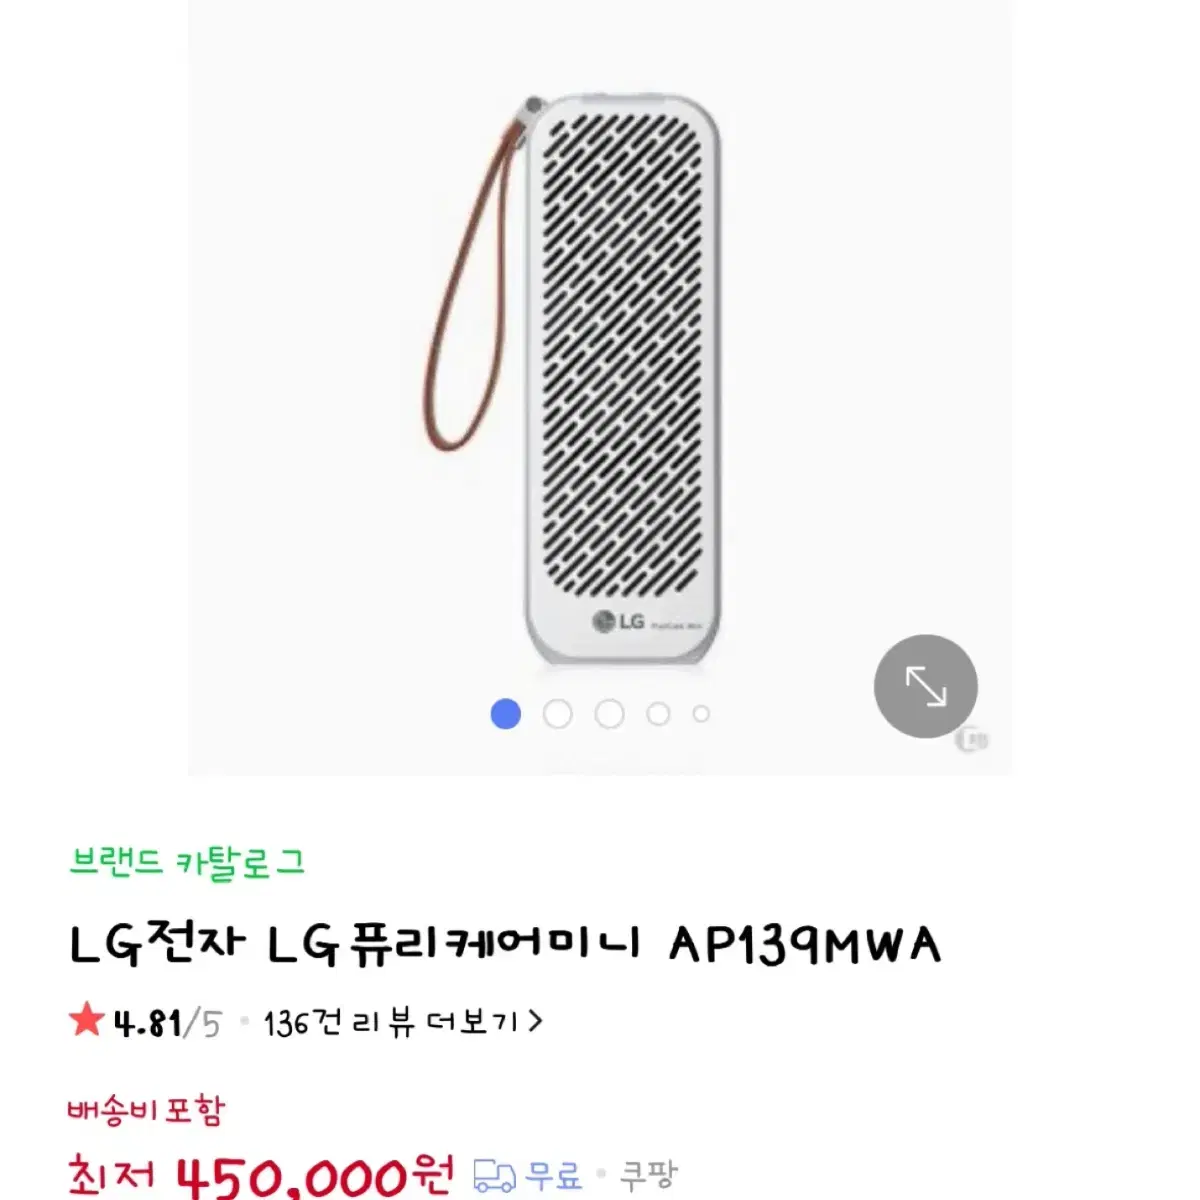Open fullscreen view with the expand arrows icon
1200x1200 pixels.
(925, 687)
